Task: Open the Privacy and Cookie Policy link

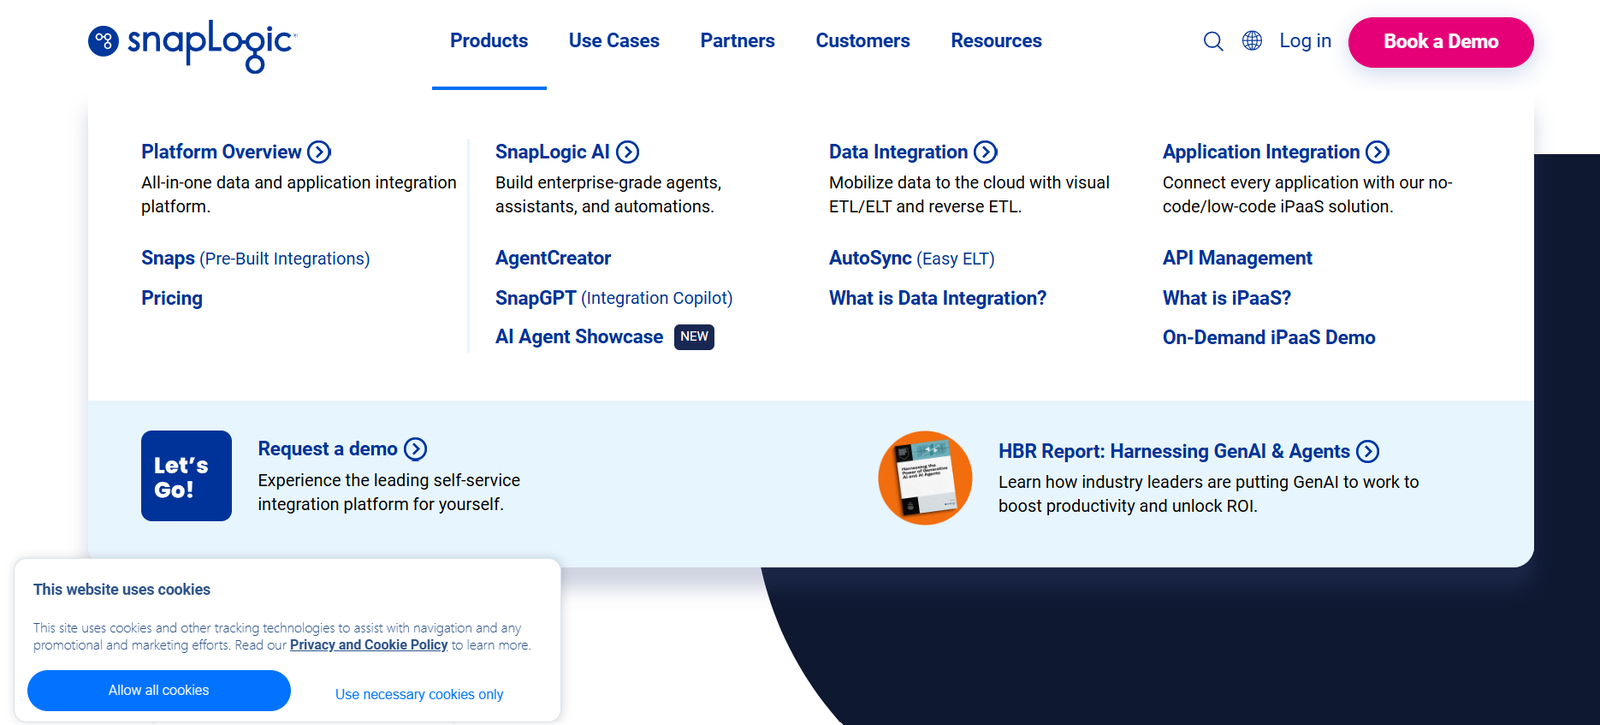Action: pyautogui.click(x=369, y=645)
